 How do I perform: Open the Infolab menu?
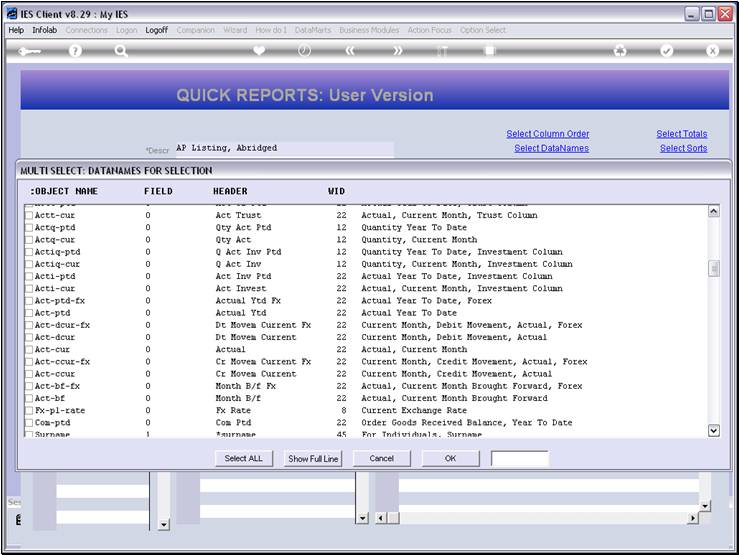[44, 30]
